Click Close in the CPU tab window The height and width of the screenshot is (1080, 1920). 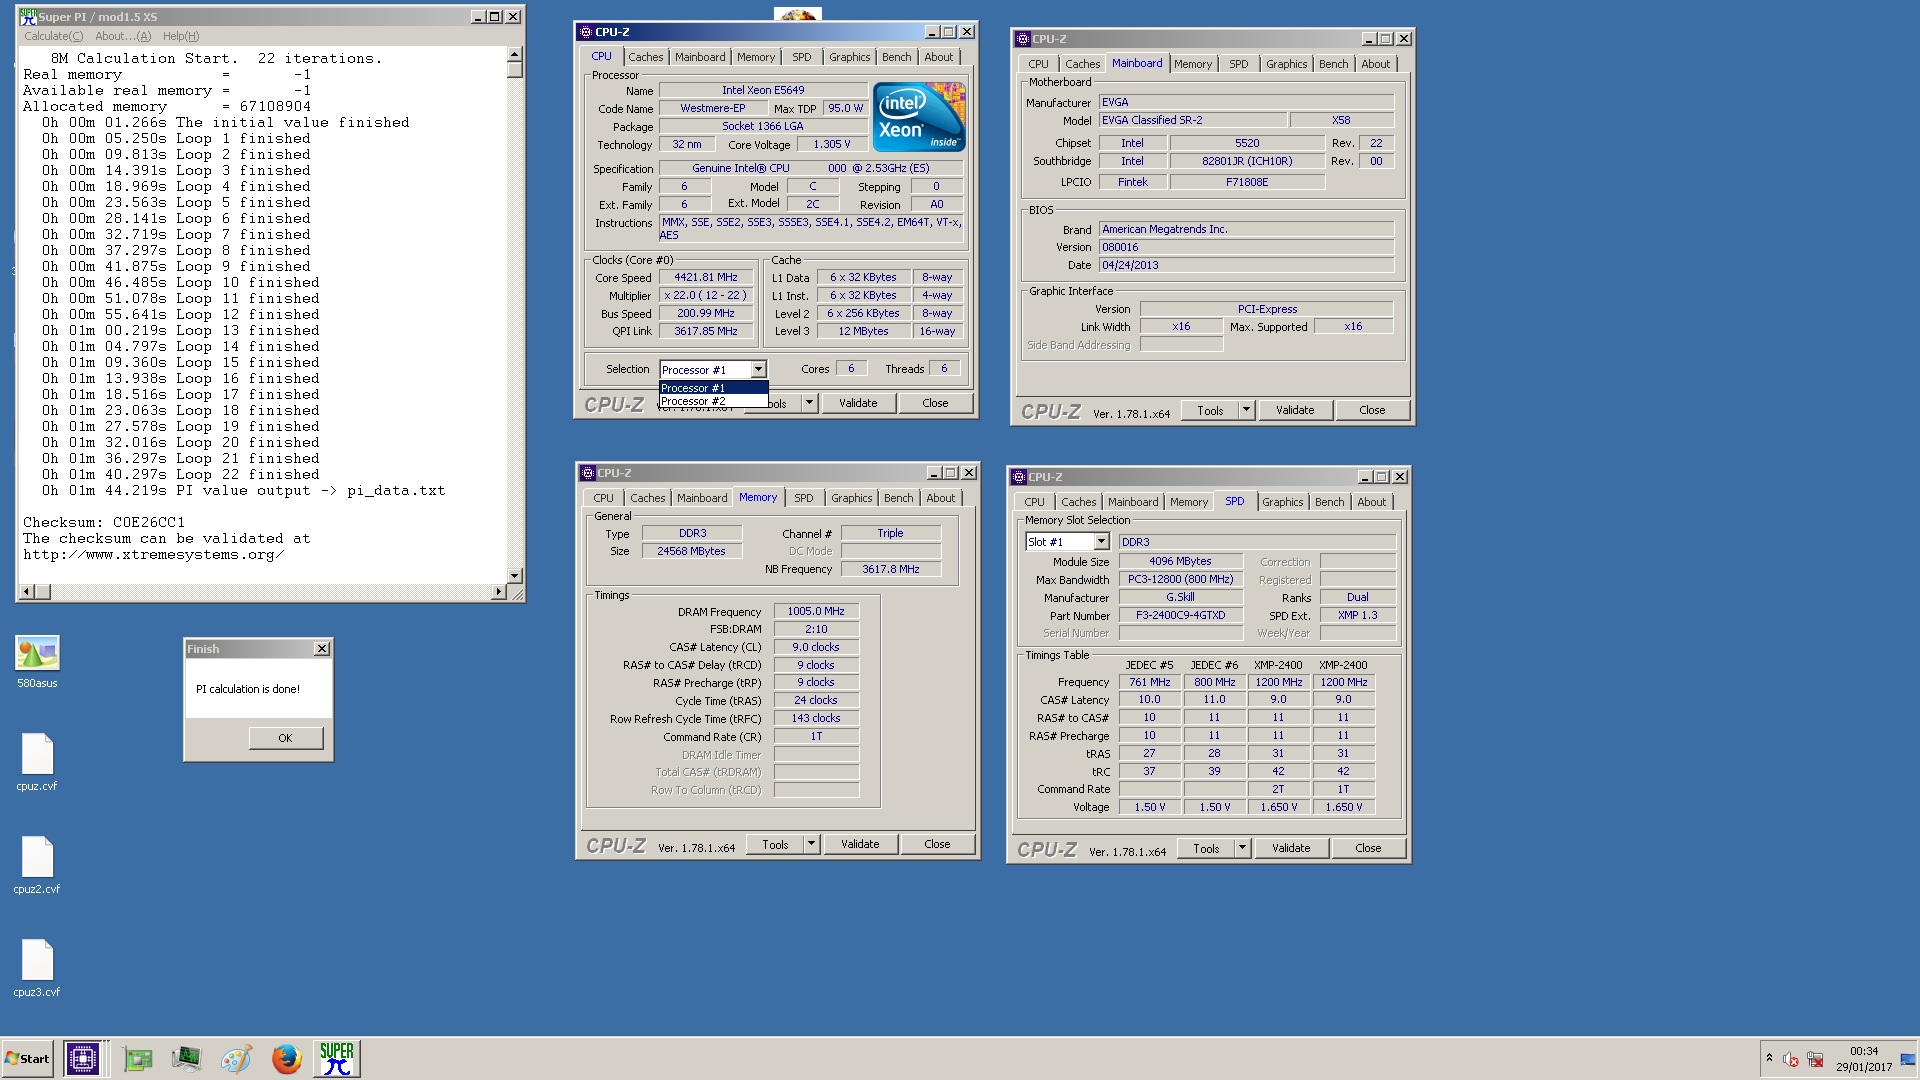click(x=935, y=403)
